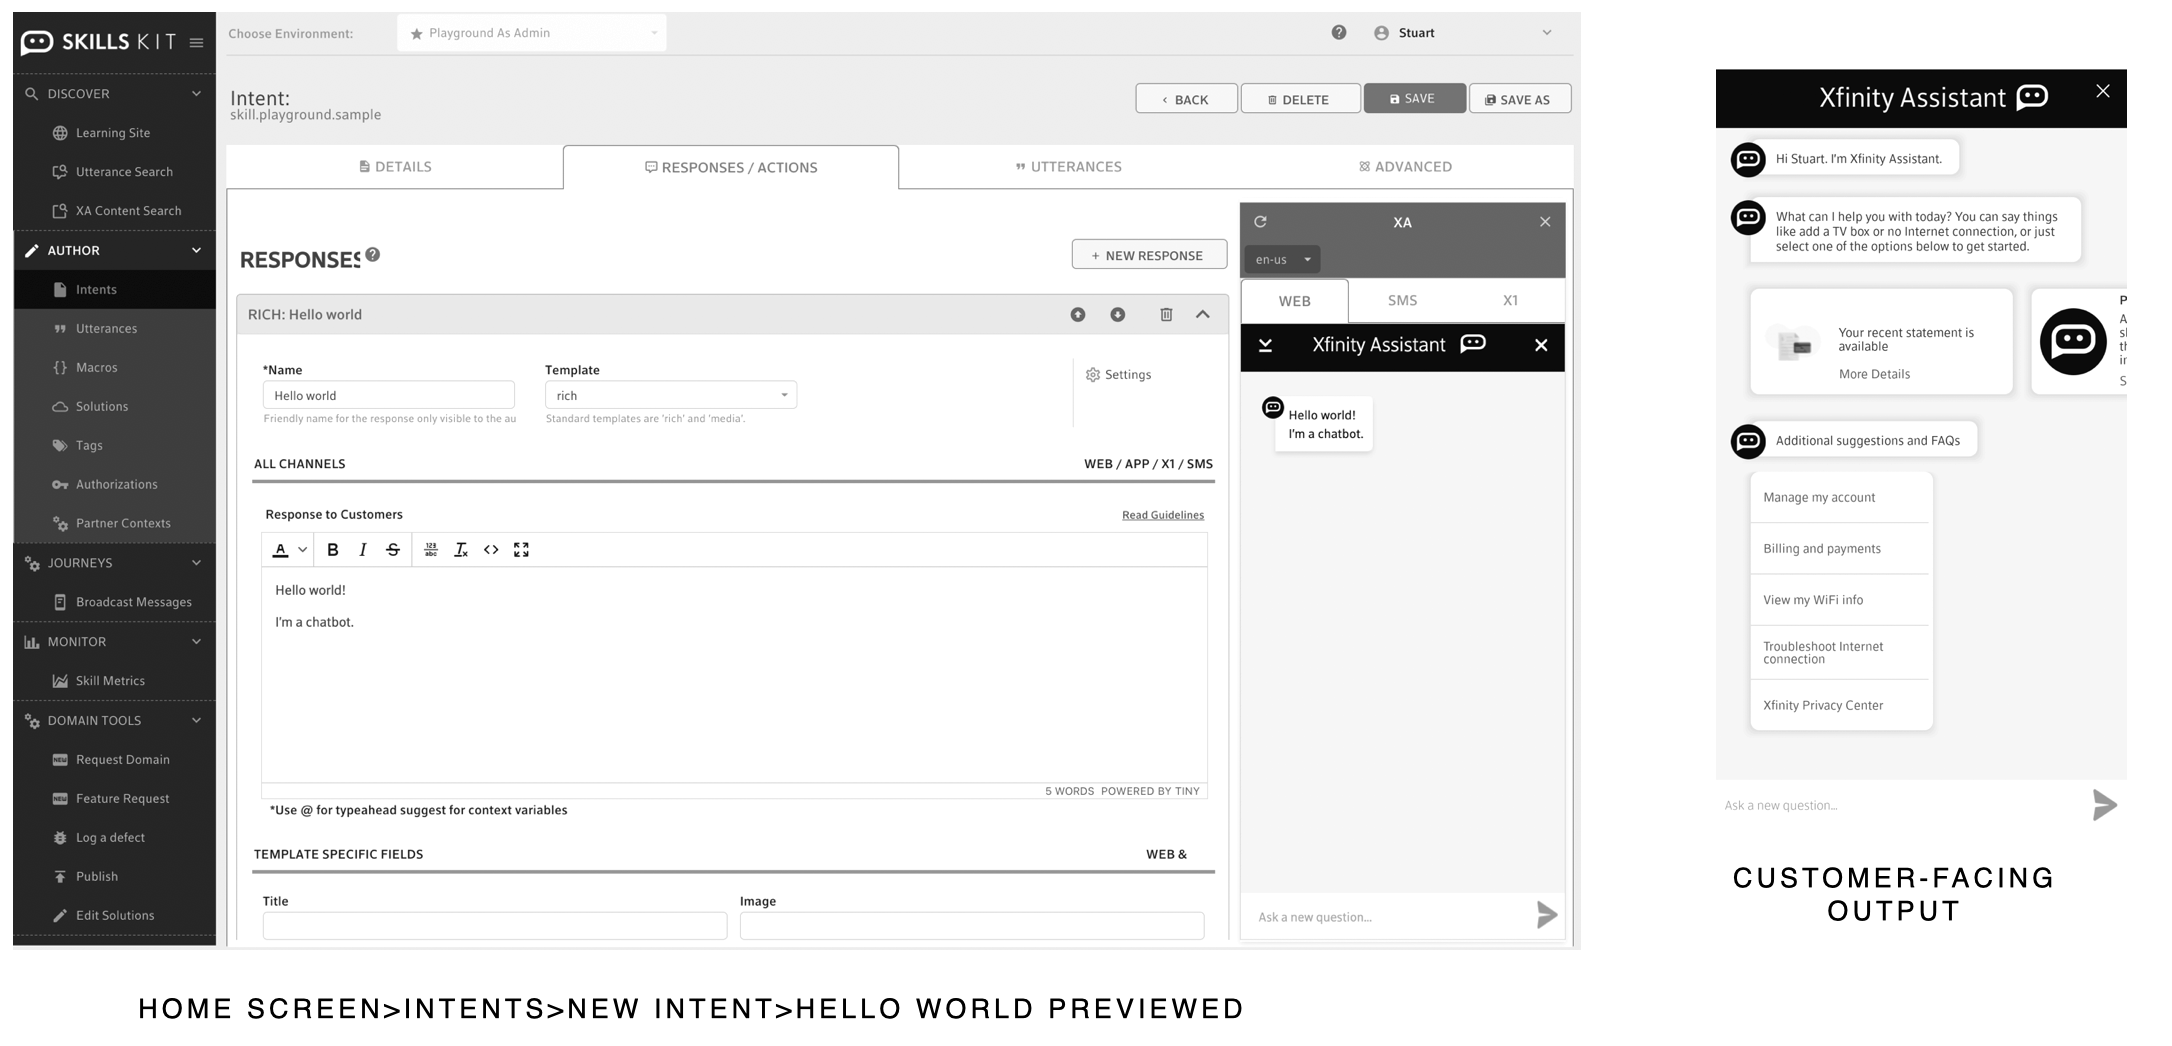
Task: Move Hello world response down
Action: pyautogui.click(x=1118, y=314)
